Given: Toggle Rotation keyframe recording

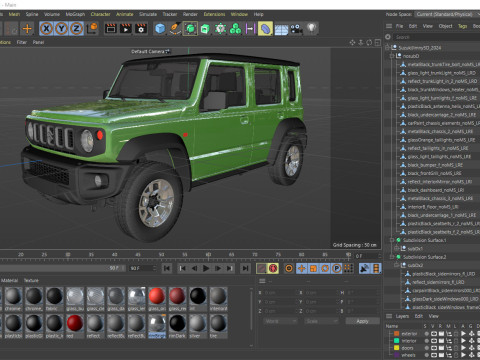Looking at the screenshot, I should coord(325,268).
